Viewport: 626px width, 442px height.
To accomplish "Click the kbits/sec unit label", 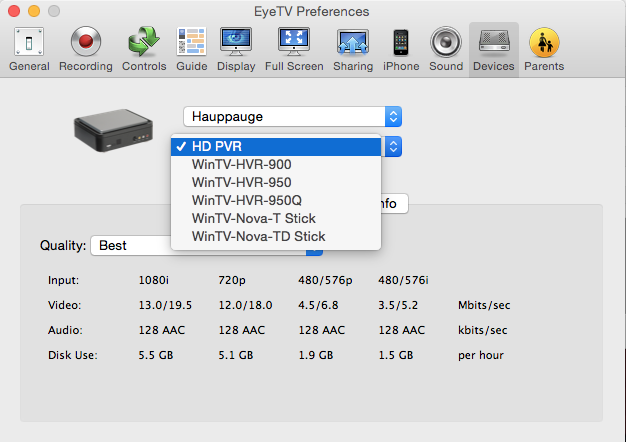I will 483,330.
